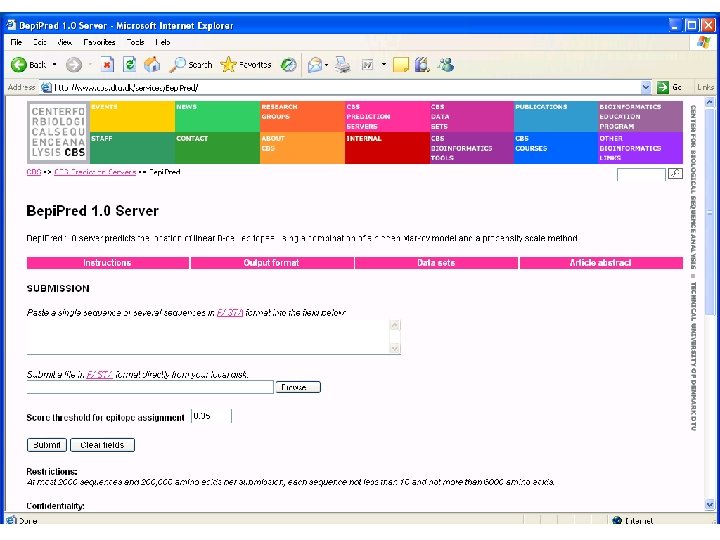Open the Search magnifier tool
This screenshot has width=720, height=540.
(191, 65)
